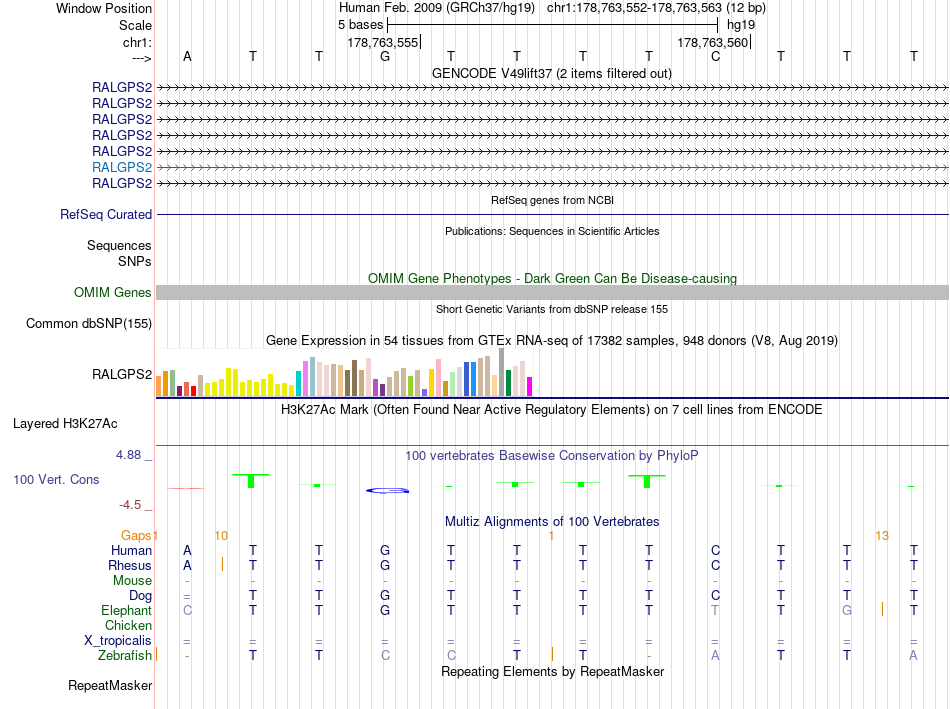Select the X_tropicalis alignment row label

click(118, 641)
